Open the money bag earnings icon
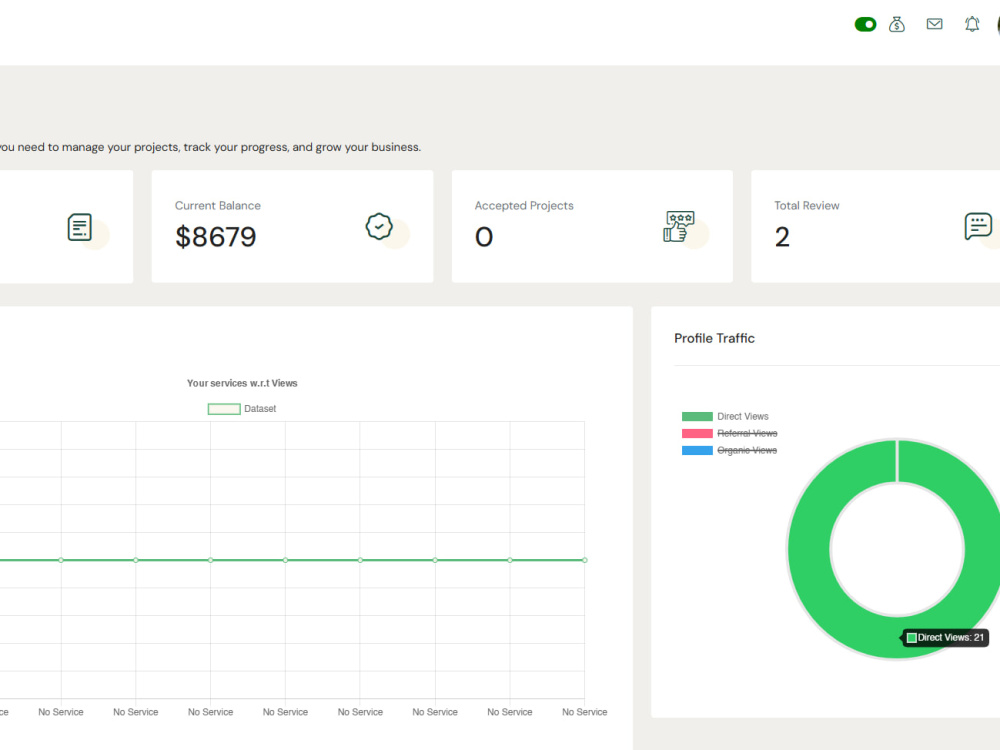The height and width of the screenshot is (750, 1000). pos(897,24)
